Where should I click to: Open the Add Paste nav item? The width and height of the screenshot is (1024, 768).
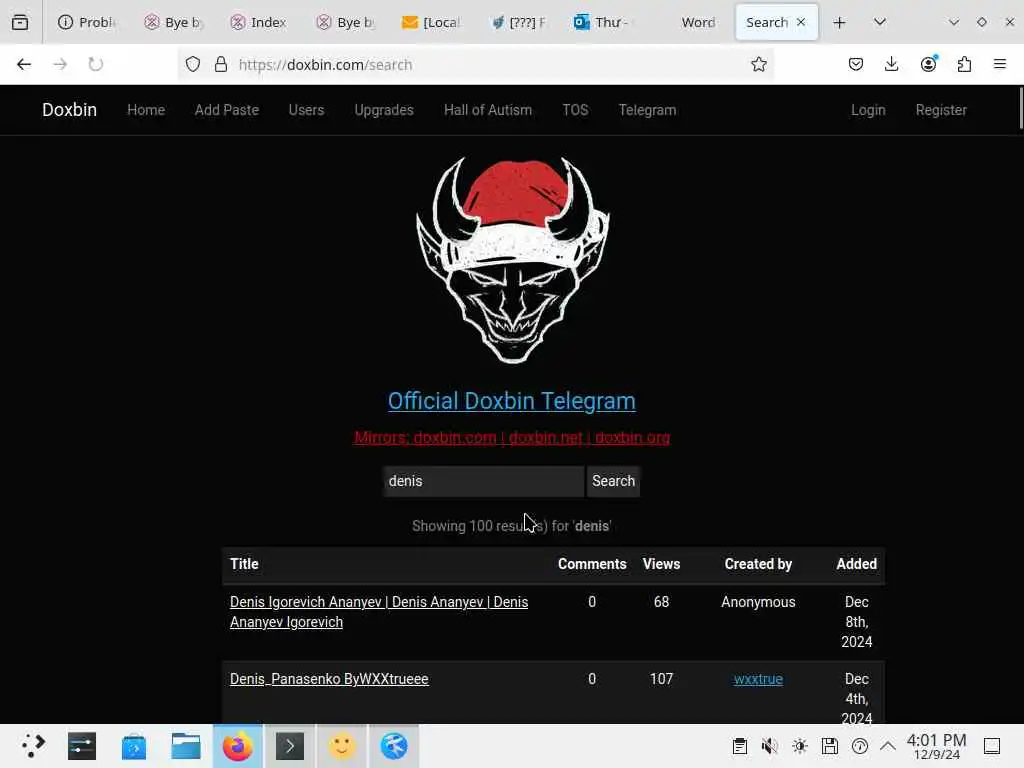pos(227,110)
